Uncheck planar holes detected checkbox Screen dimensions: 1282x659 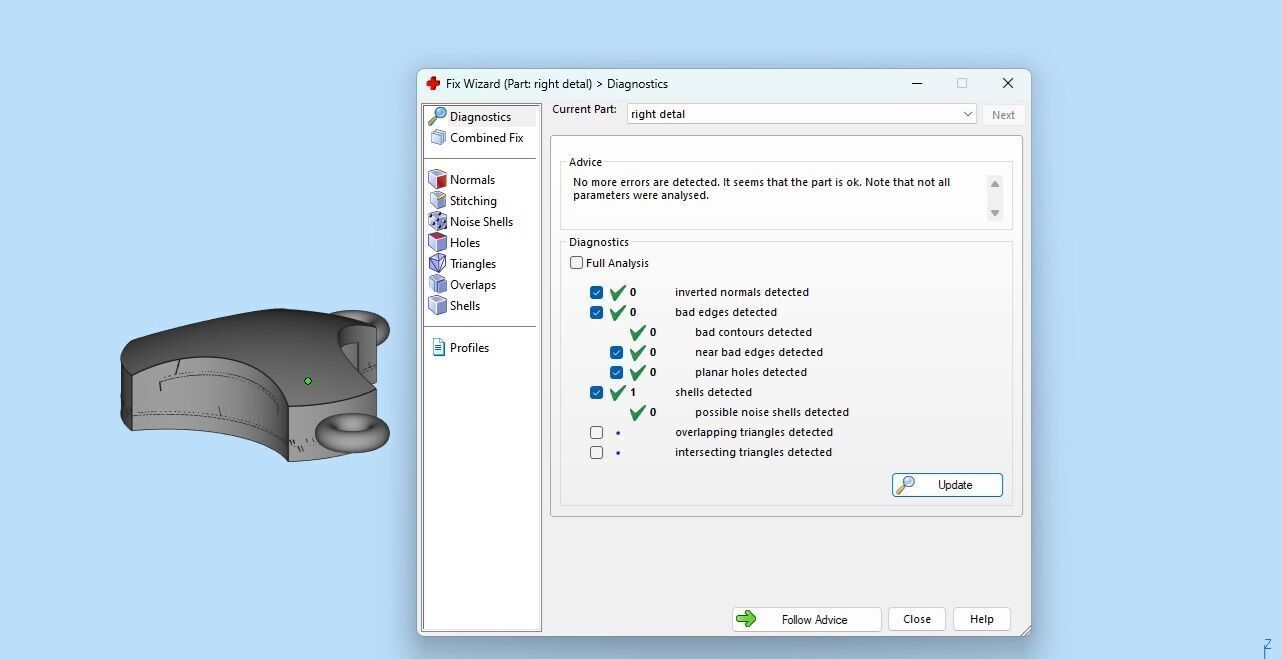616,372
